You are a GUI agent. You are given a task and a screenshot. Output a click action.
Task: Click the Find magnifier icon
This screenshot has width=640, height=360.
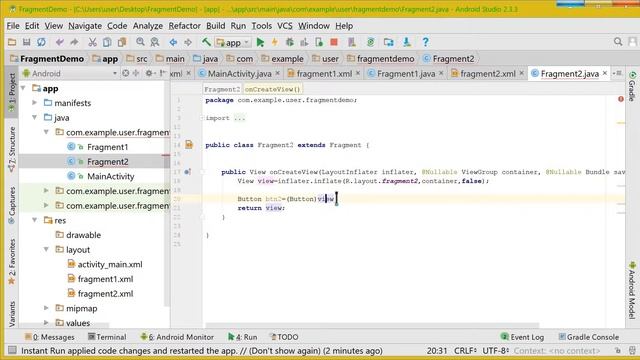coord(140,42)
